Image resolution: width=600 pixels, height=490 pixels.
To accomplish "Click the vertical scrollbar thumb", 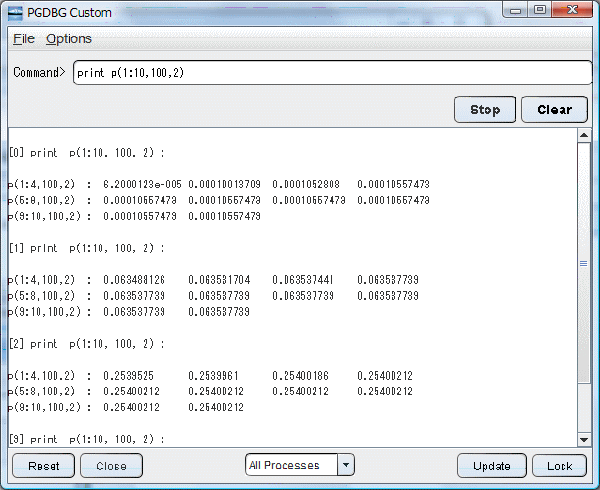I will click(x=584, y=263).
